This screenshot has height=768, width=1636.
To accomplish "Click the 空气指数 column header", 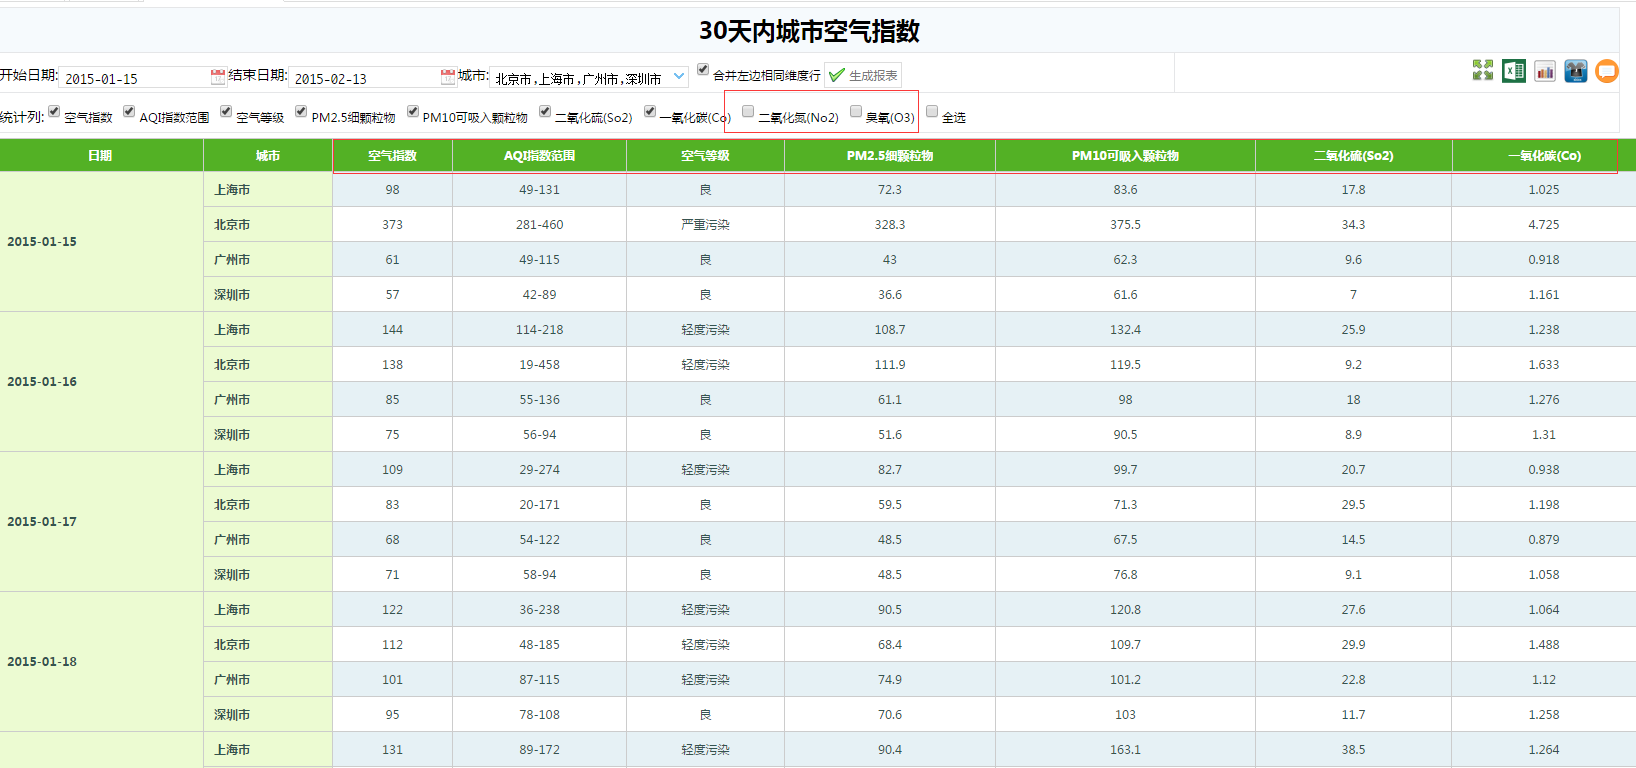I will point(392,156).
